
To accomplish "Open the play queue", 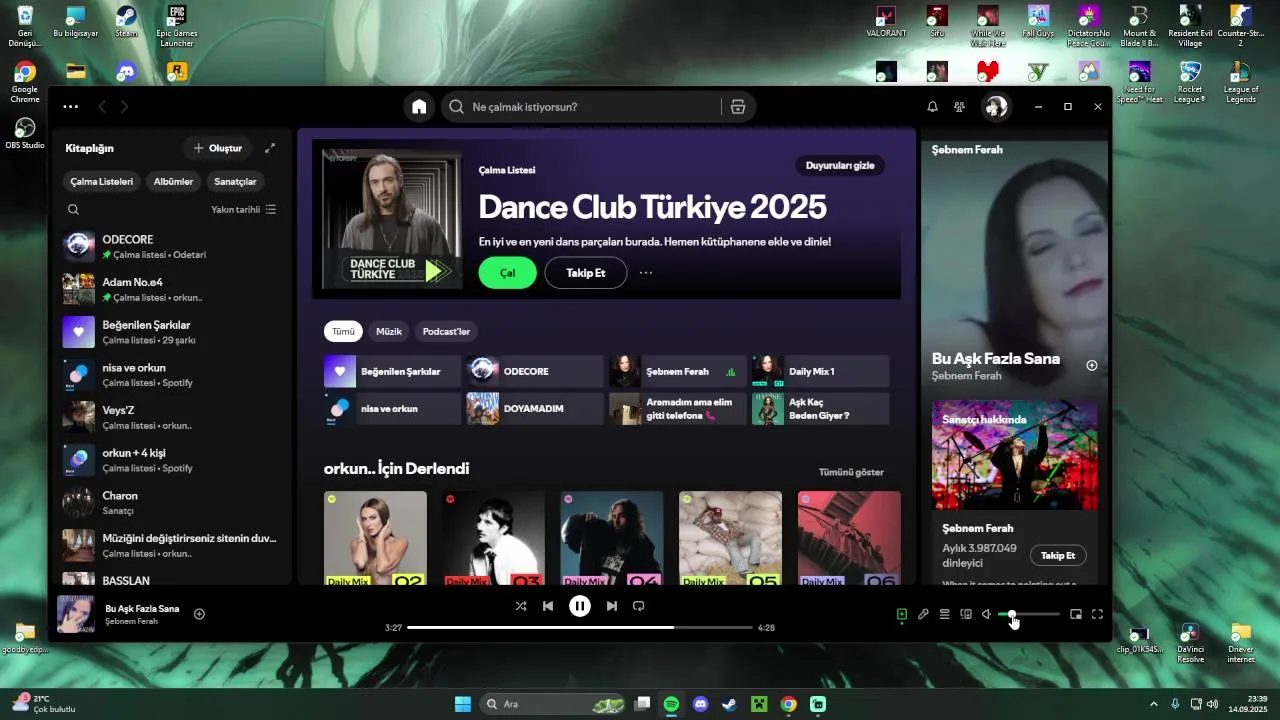I will pyautogui.click(x=944, y=614).
